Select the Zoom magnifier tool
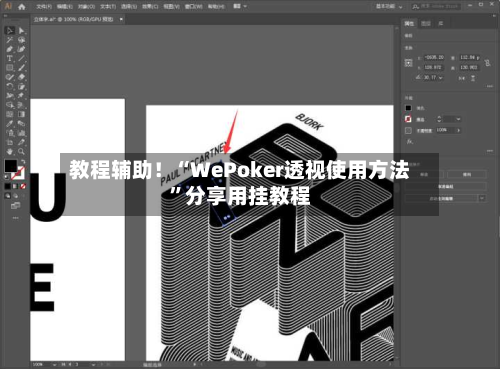The height and width of the screenshot is (369, 500). (21, 152)
